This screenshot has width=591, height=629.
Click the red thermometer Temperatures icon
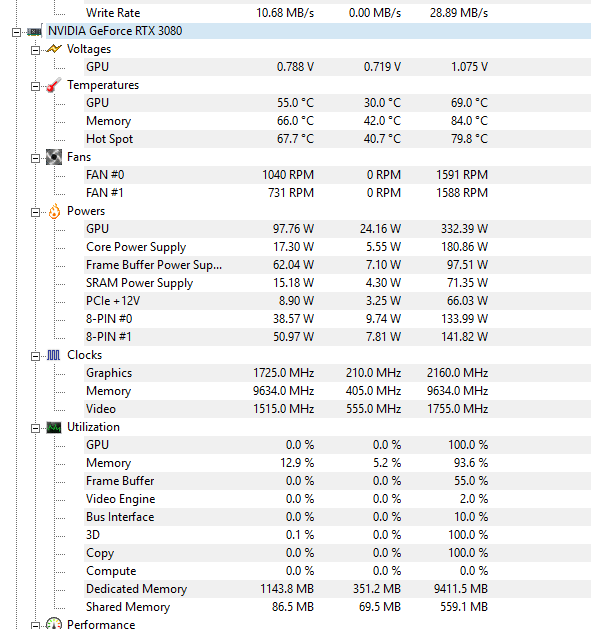click(54, 85)
